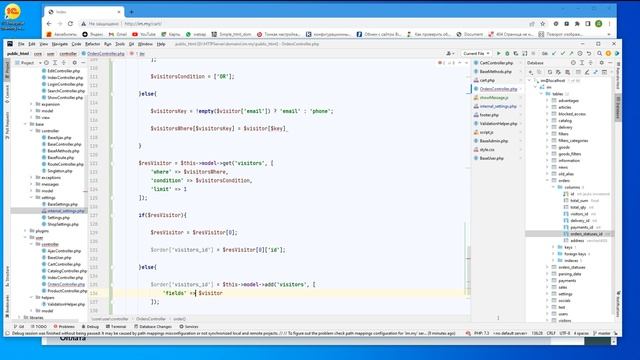Select orders_statuses_id column in Database

click(586, 234)
